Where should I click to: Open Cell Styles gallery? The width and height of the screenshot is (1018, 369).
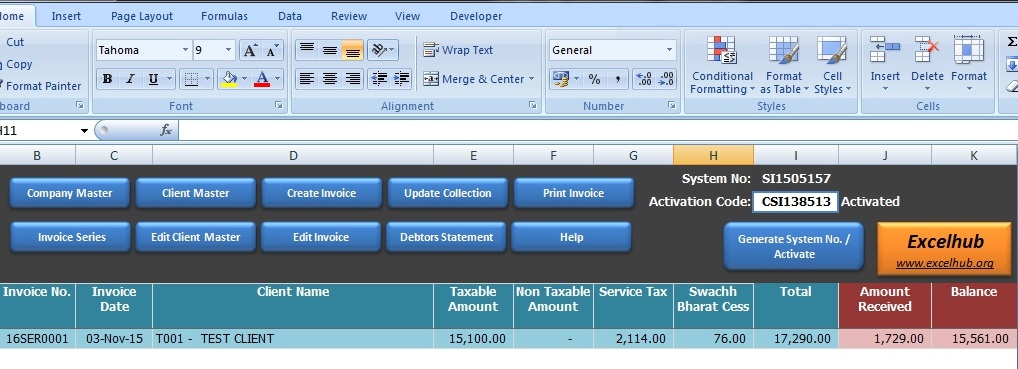point(832,65)
